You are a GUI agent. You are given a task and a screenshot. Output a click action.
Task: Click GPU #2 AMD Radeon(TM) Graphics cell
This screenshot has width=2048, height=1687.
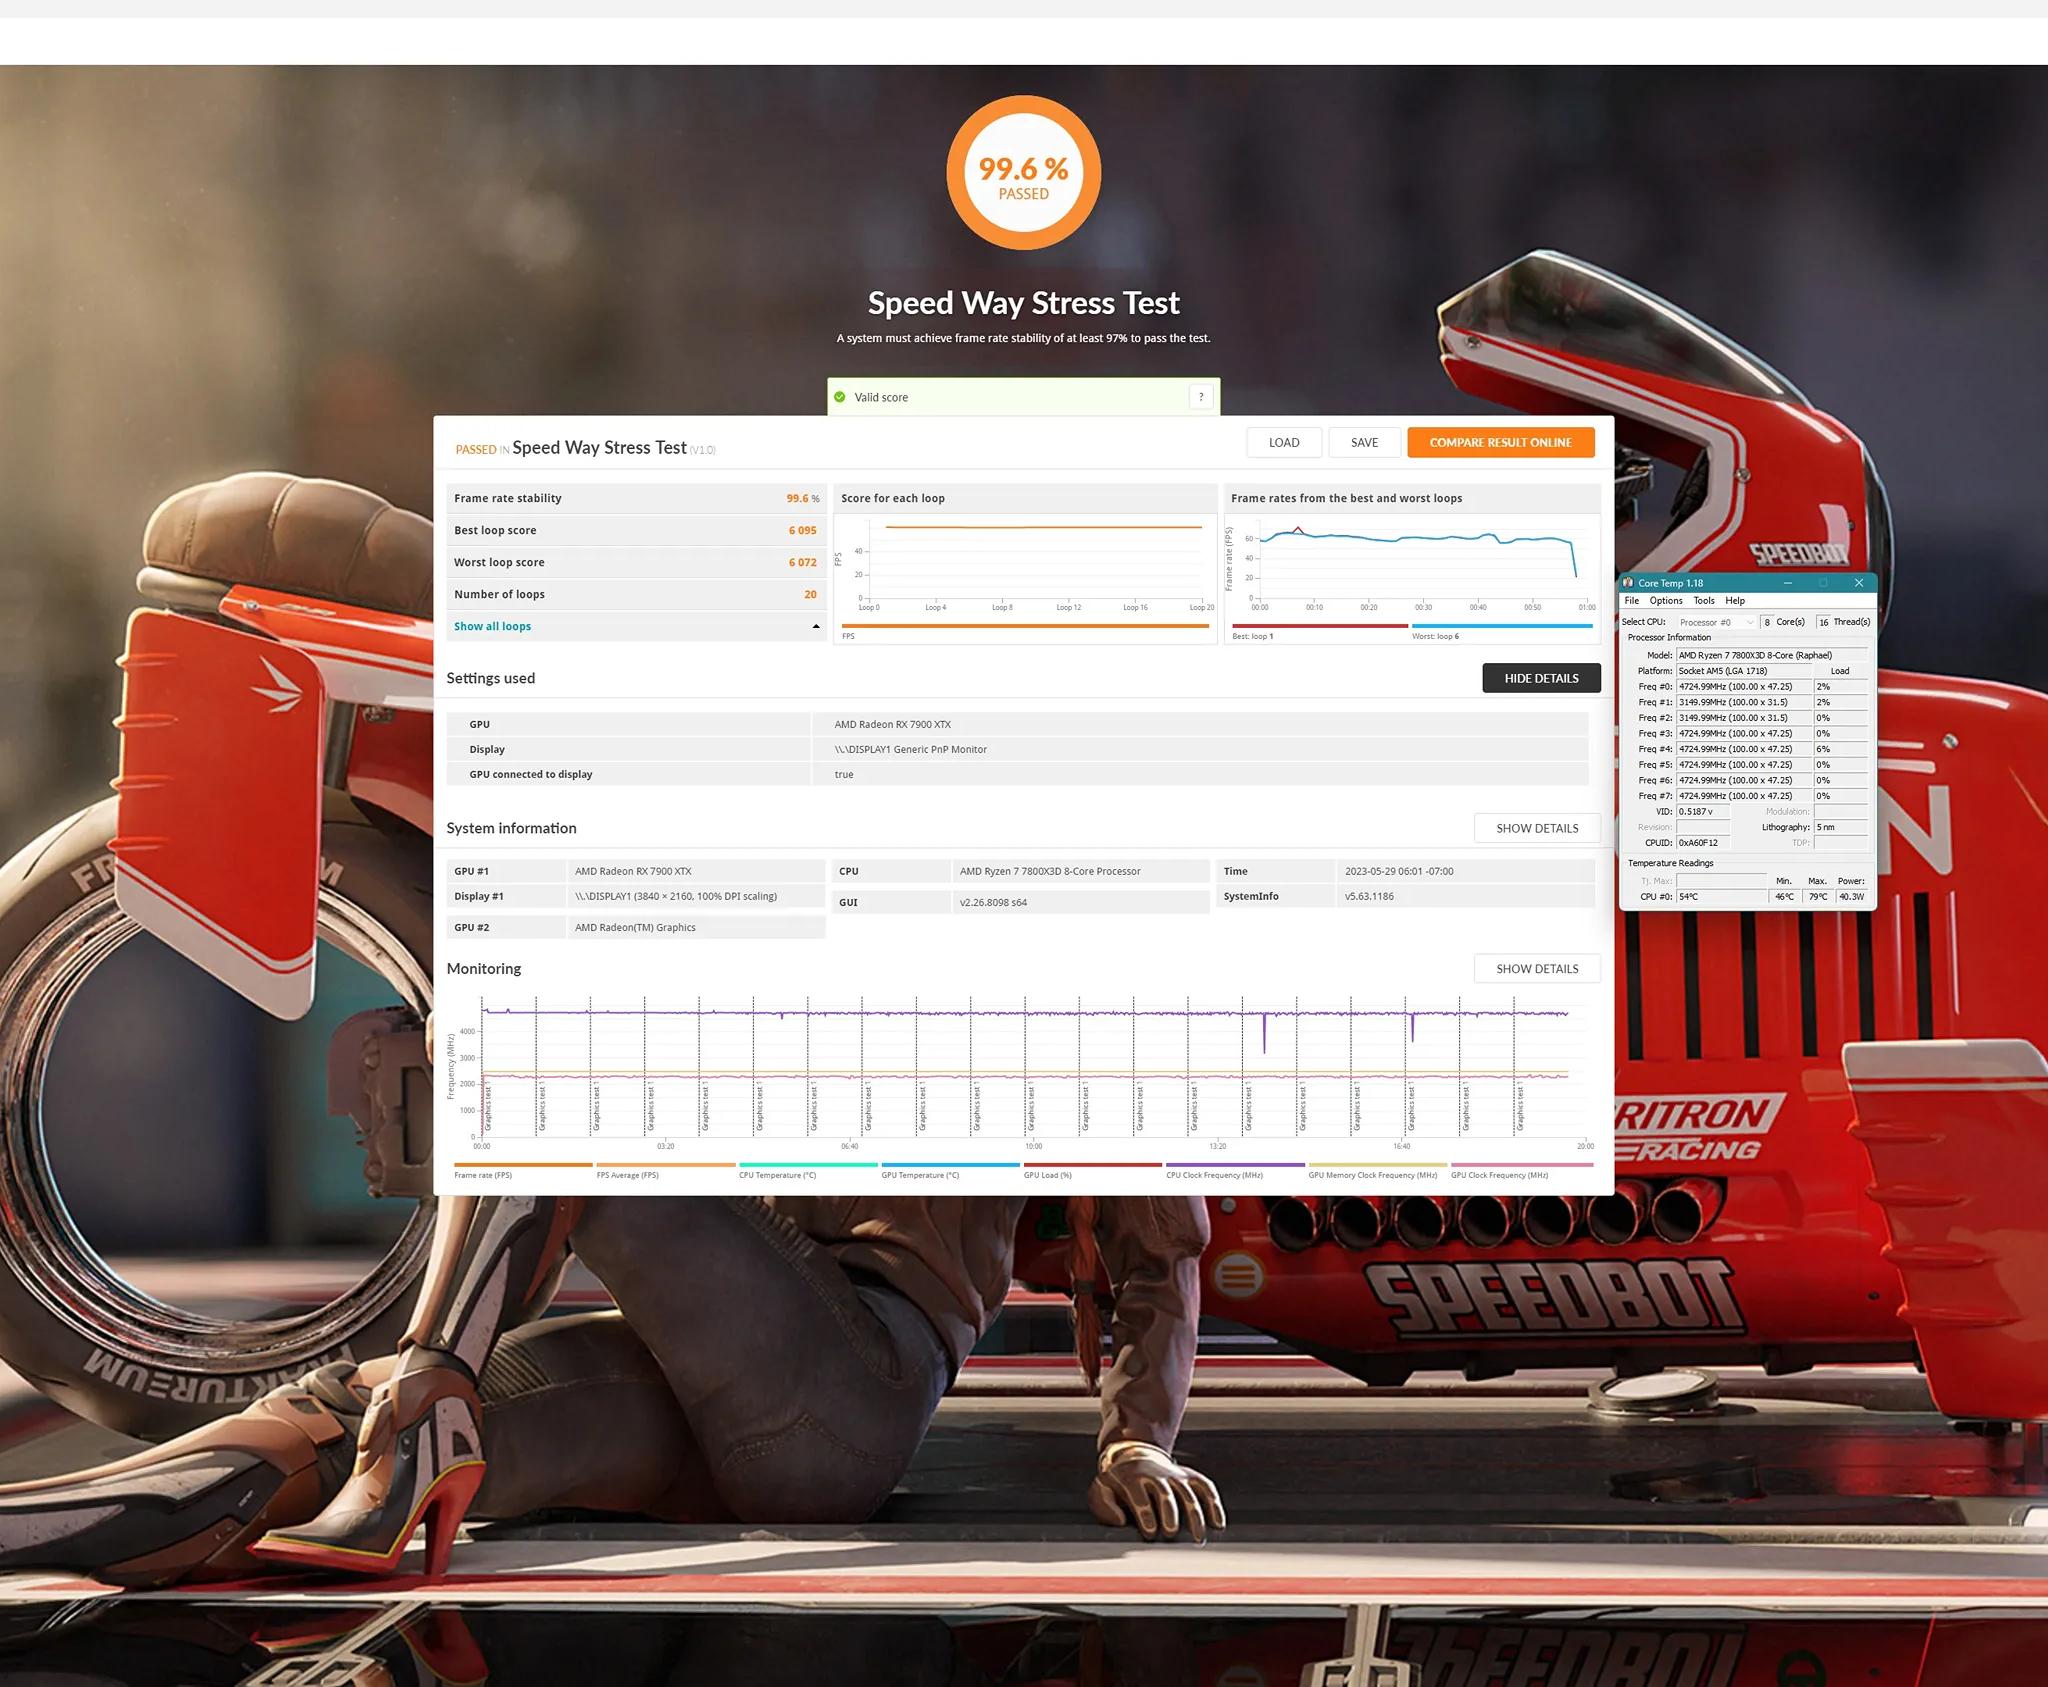click(696, 927)
